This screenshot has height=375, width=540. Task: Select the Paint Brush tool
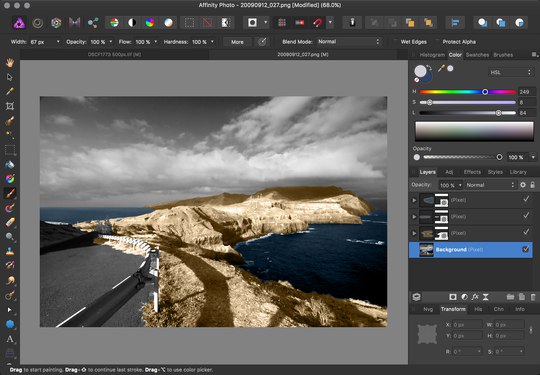(10, 193)
